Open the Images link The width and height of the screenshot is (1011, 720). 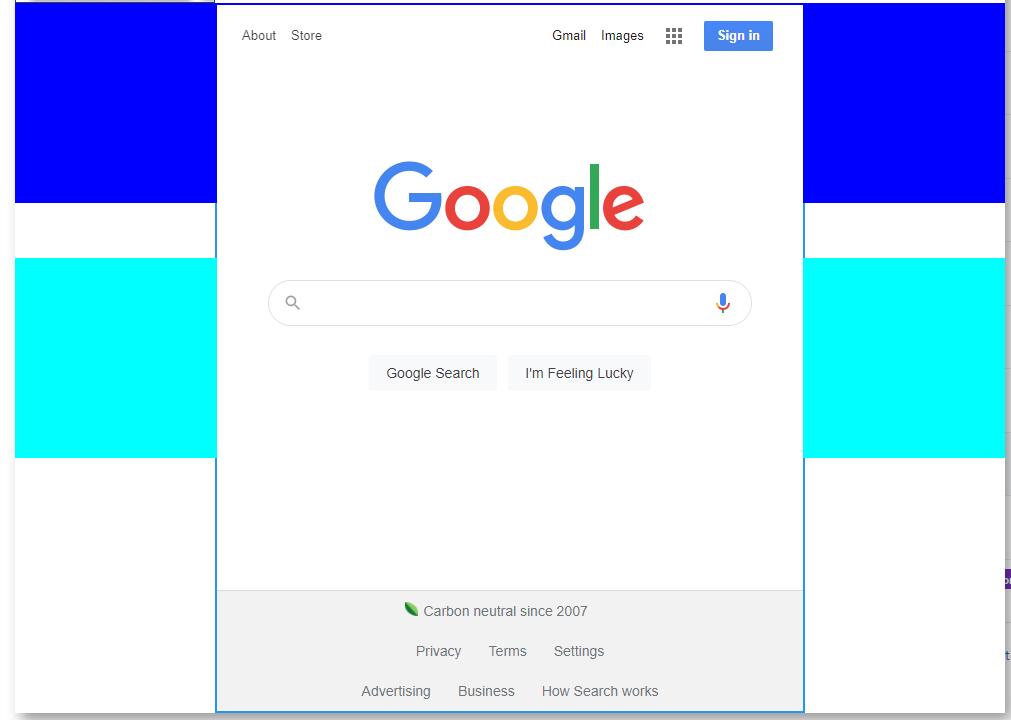(622, 35)
